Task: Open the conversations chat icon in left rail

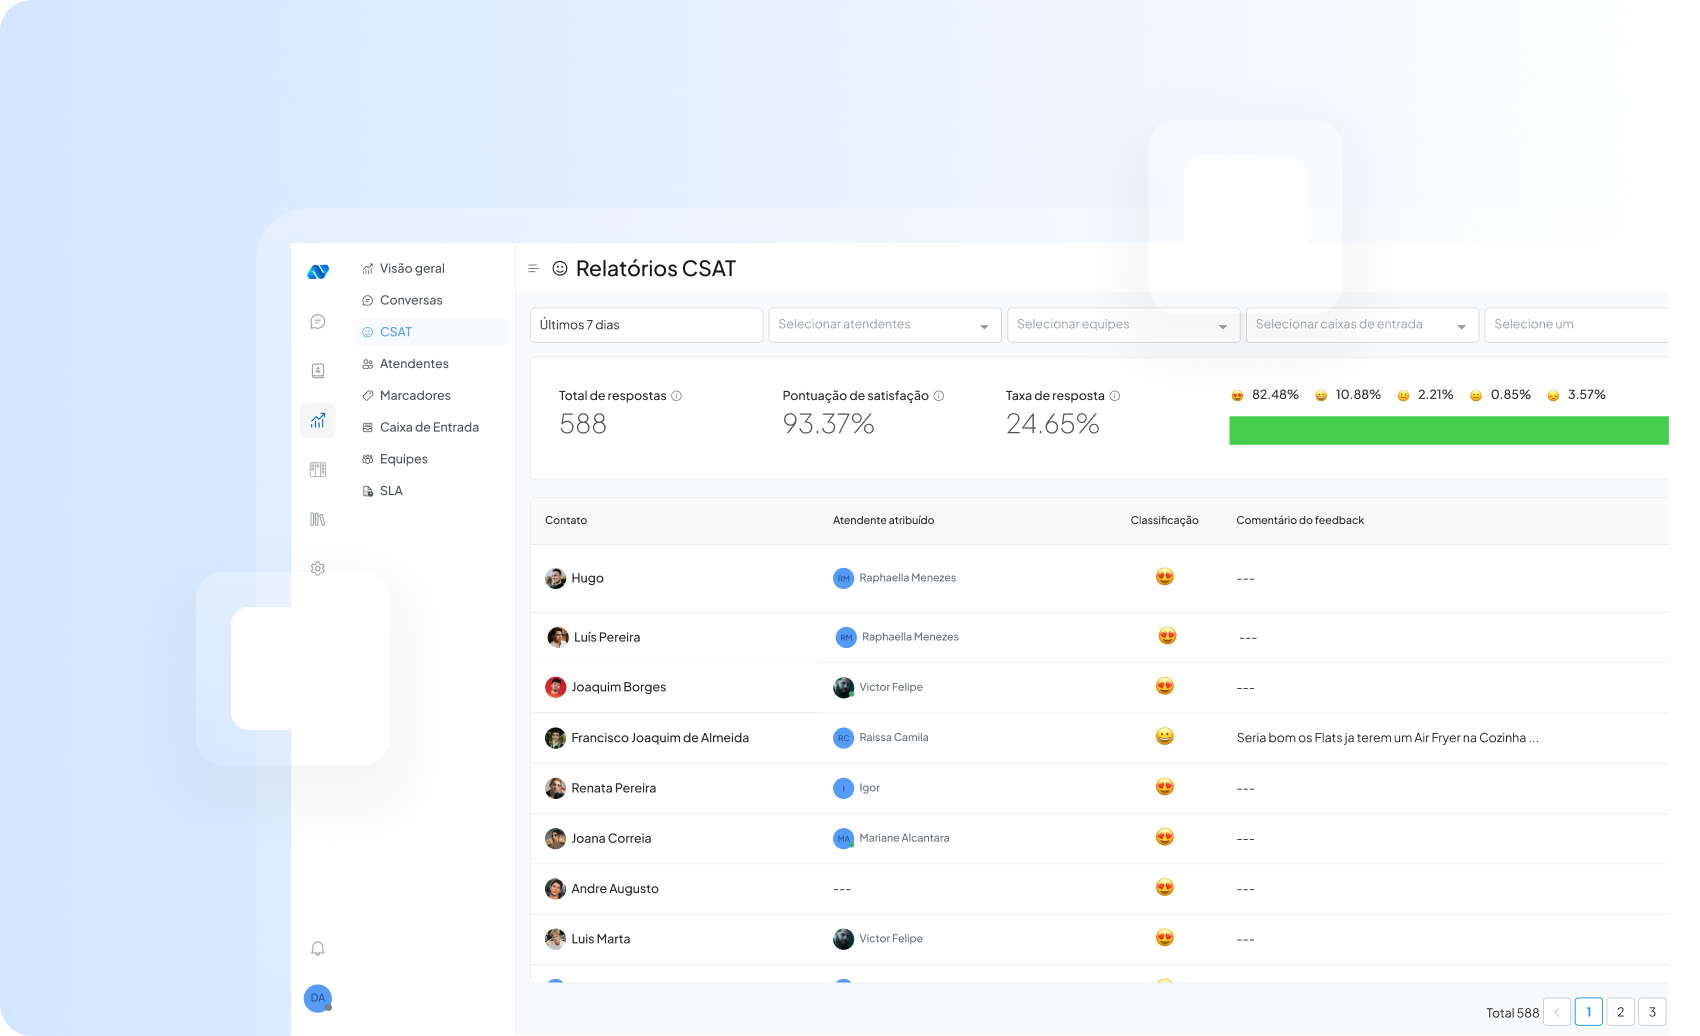Action: click(318, 322)
